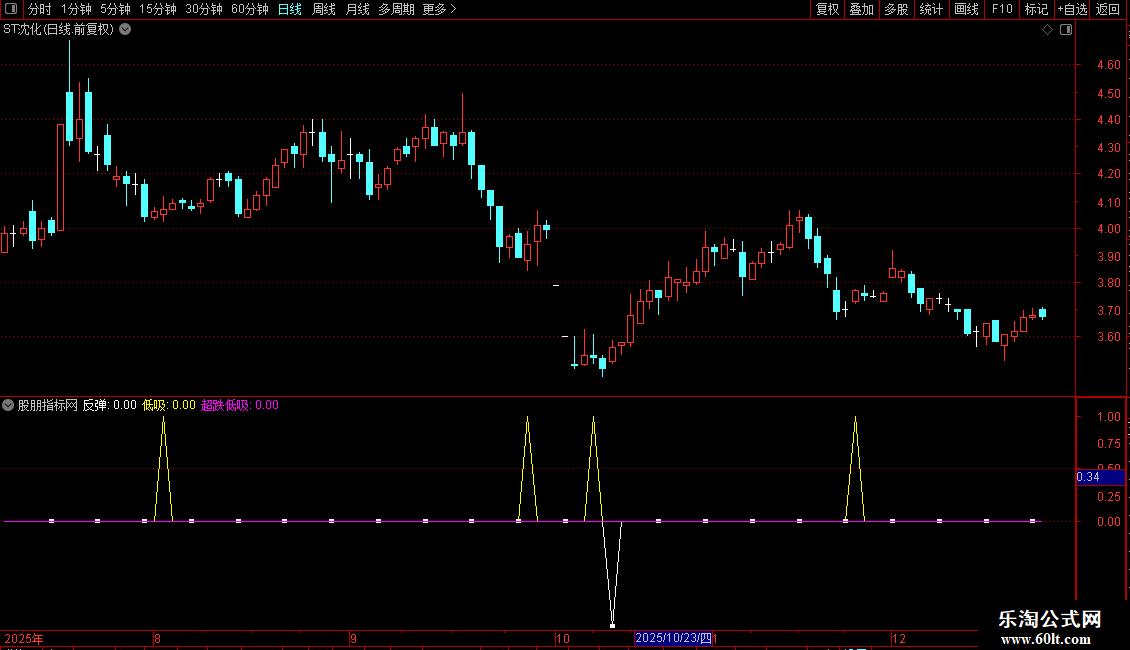Click the 0.00 indicator axis label
Screen dimensions: 1130x650
(x=1108, y=522)
